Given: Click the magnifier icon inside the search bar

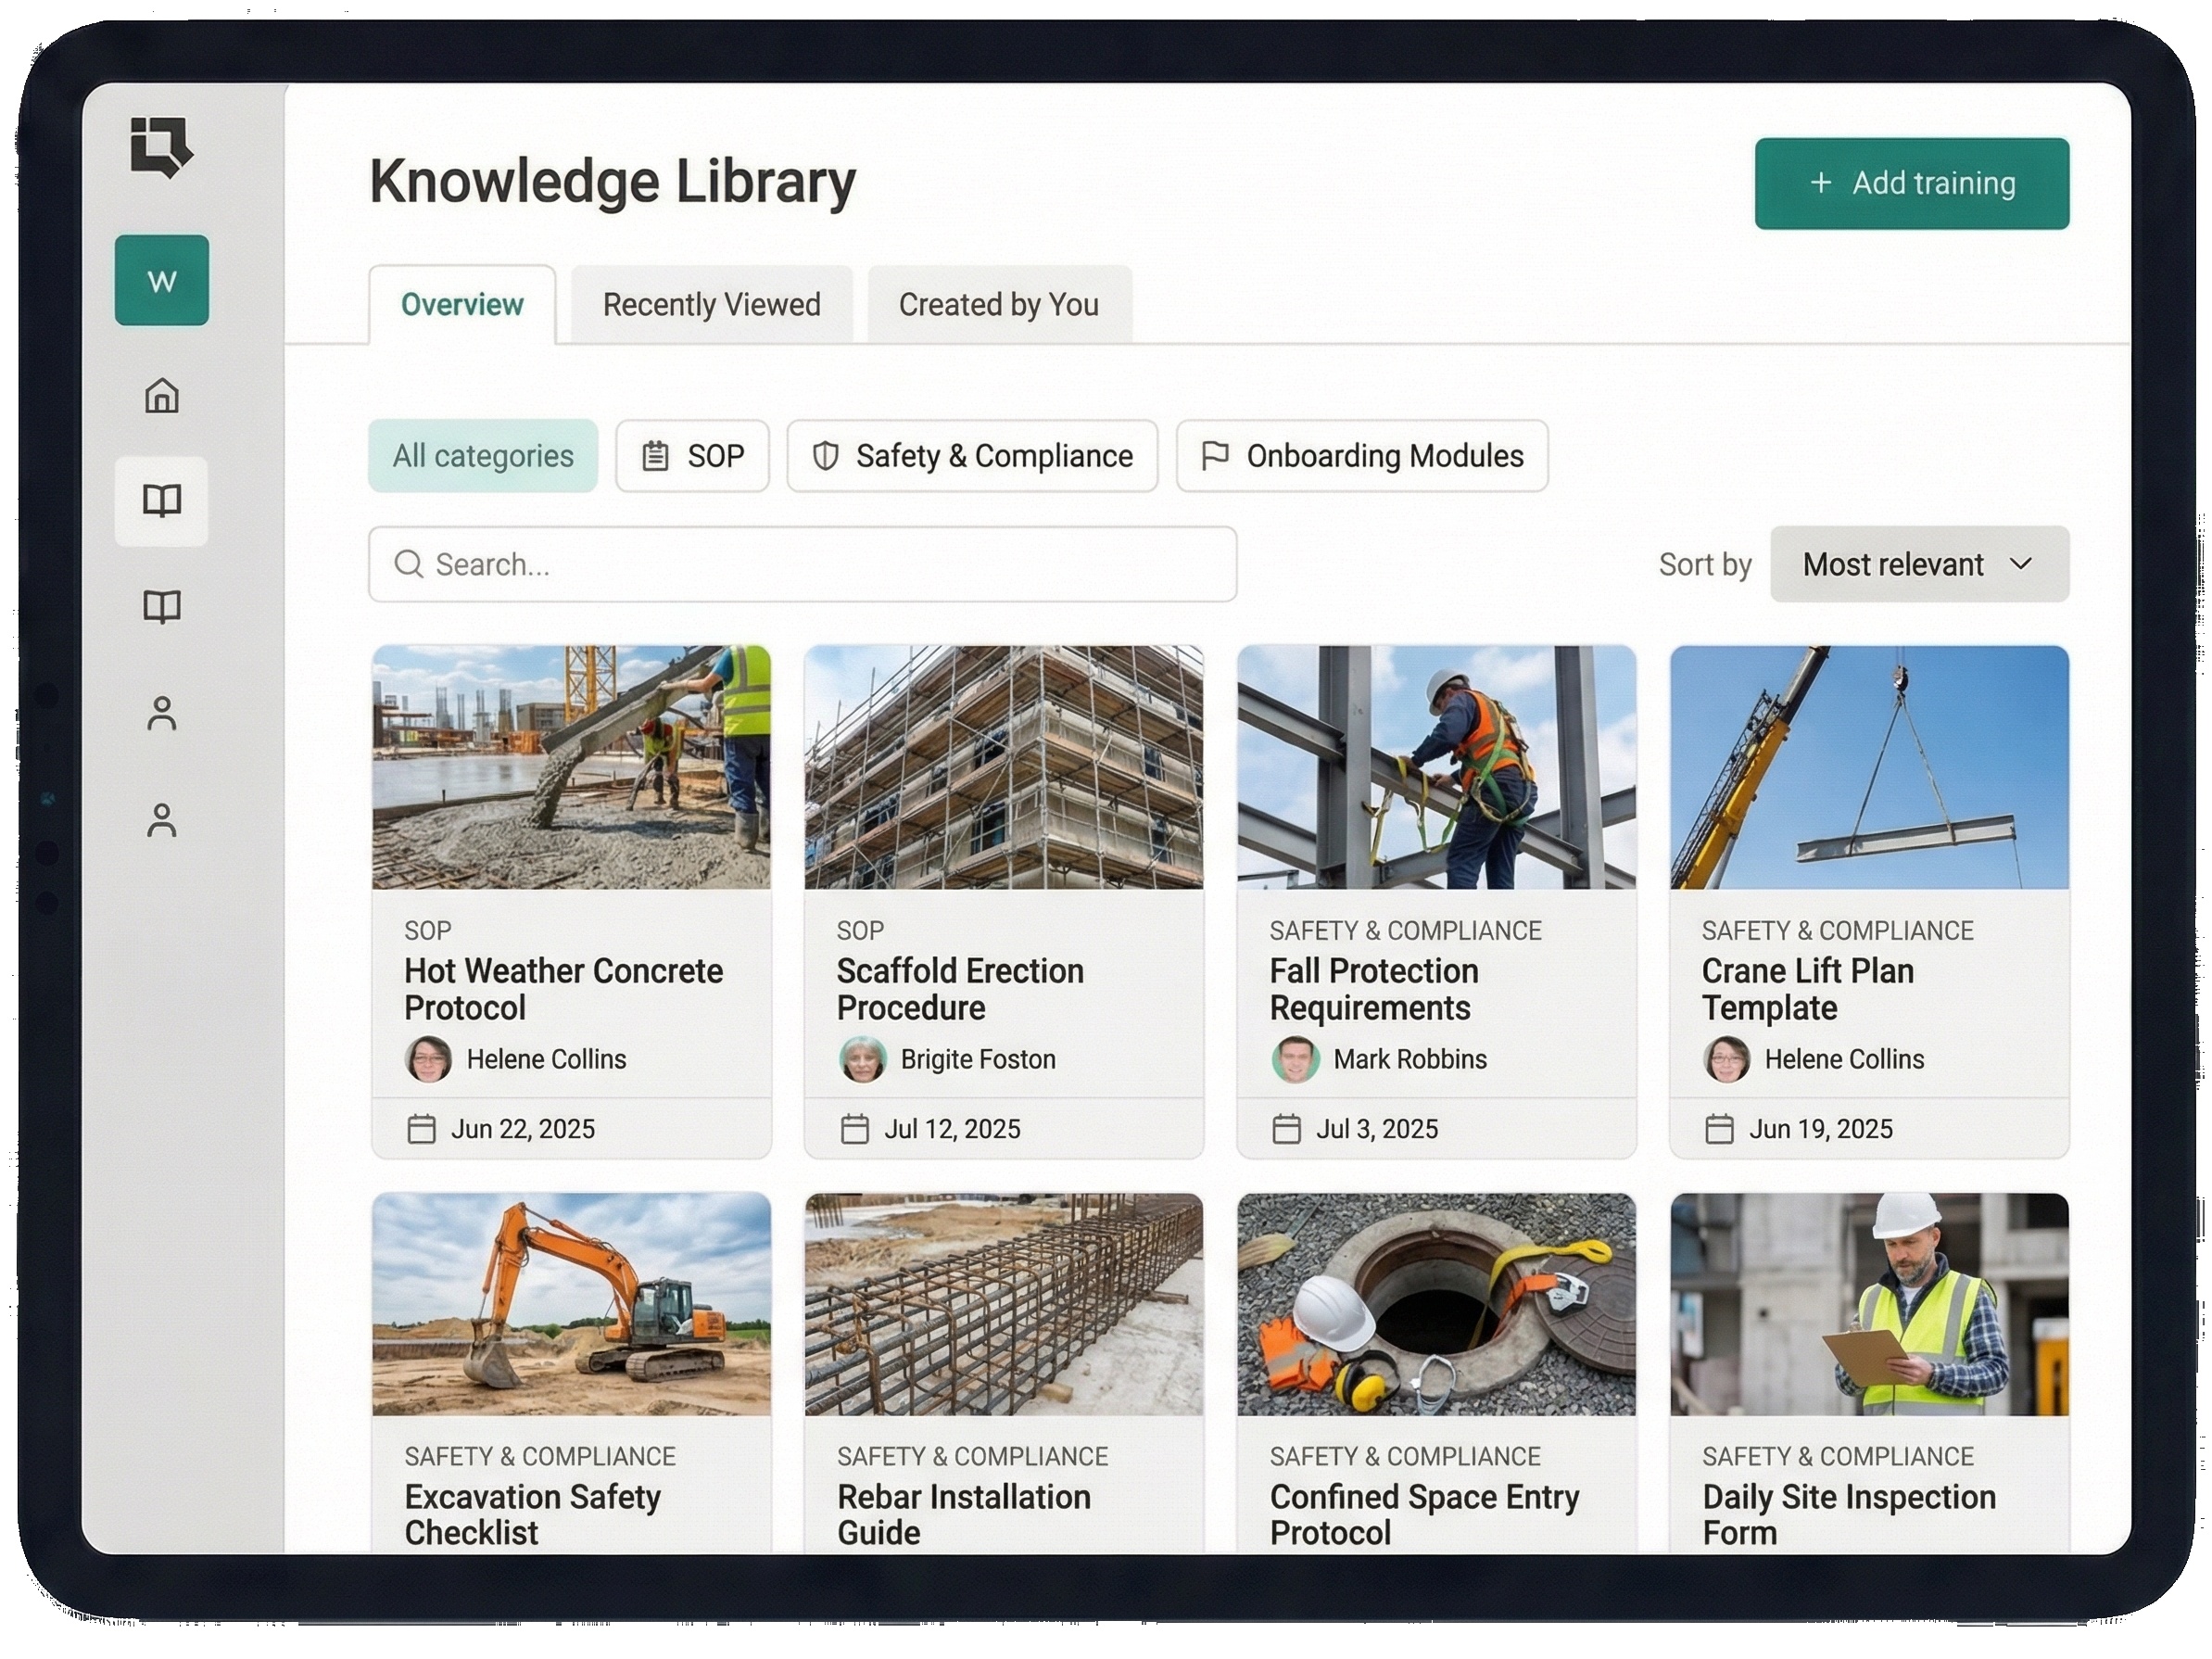Looking at the screenshot, I should click(x=409, y=564).
